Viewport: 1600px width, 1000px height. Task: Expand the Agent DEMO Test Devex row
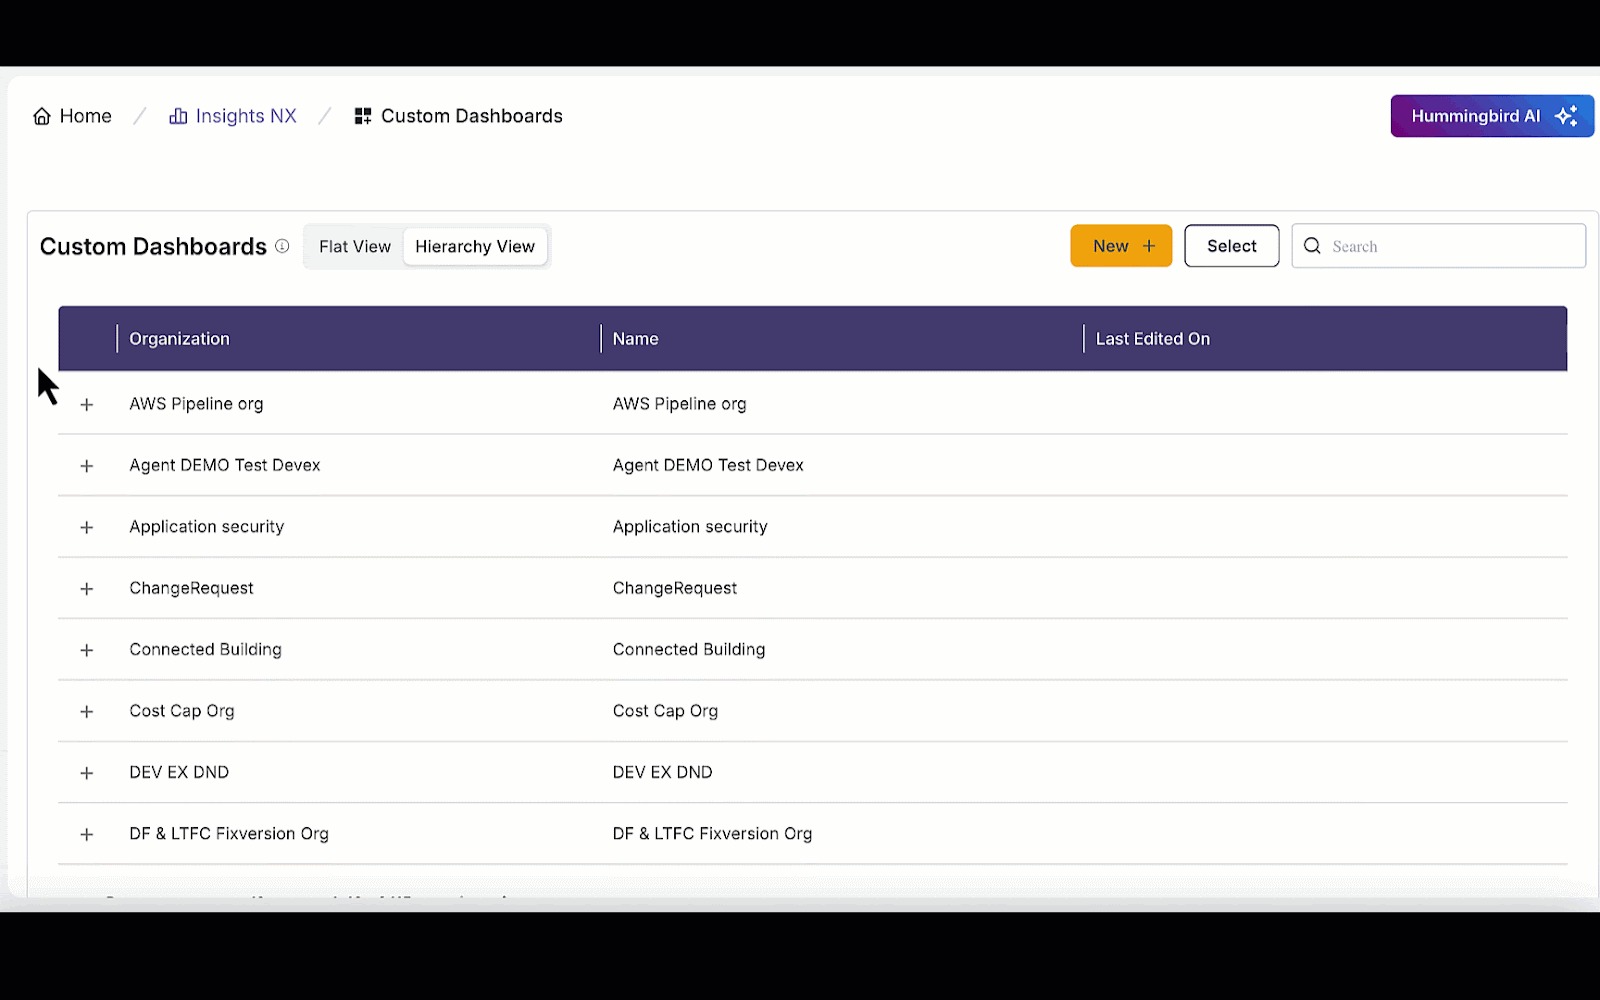tap(87, 466)
